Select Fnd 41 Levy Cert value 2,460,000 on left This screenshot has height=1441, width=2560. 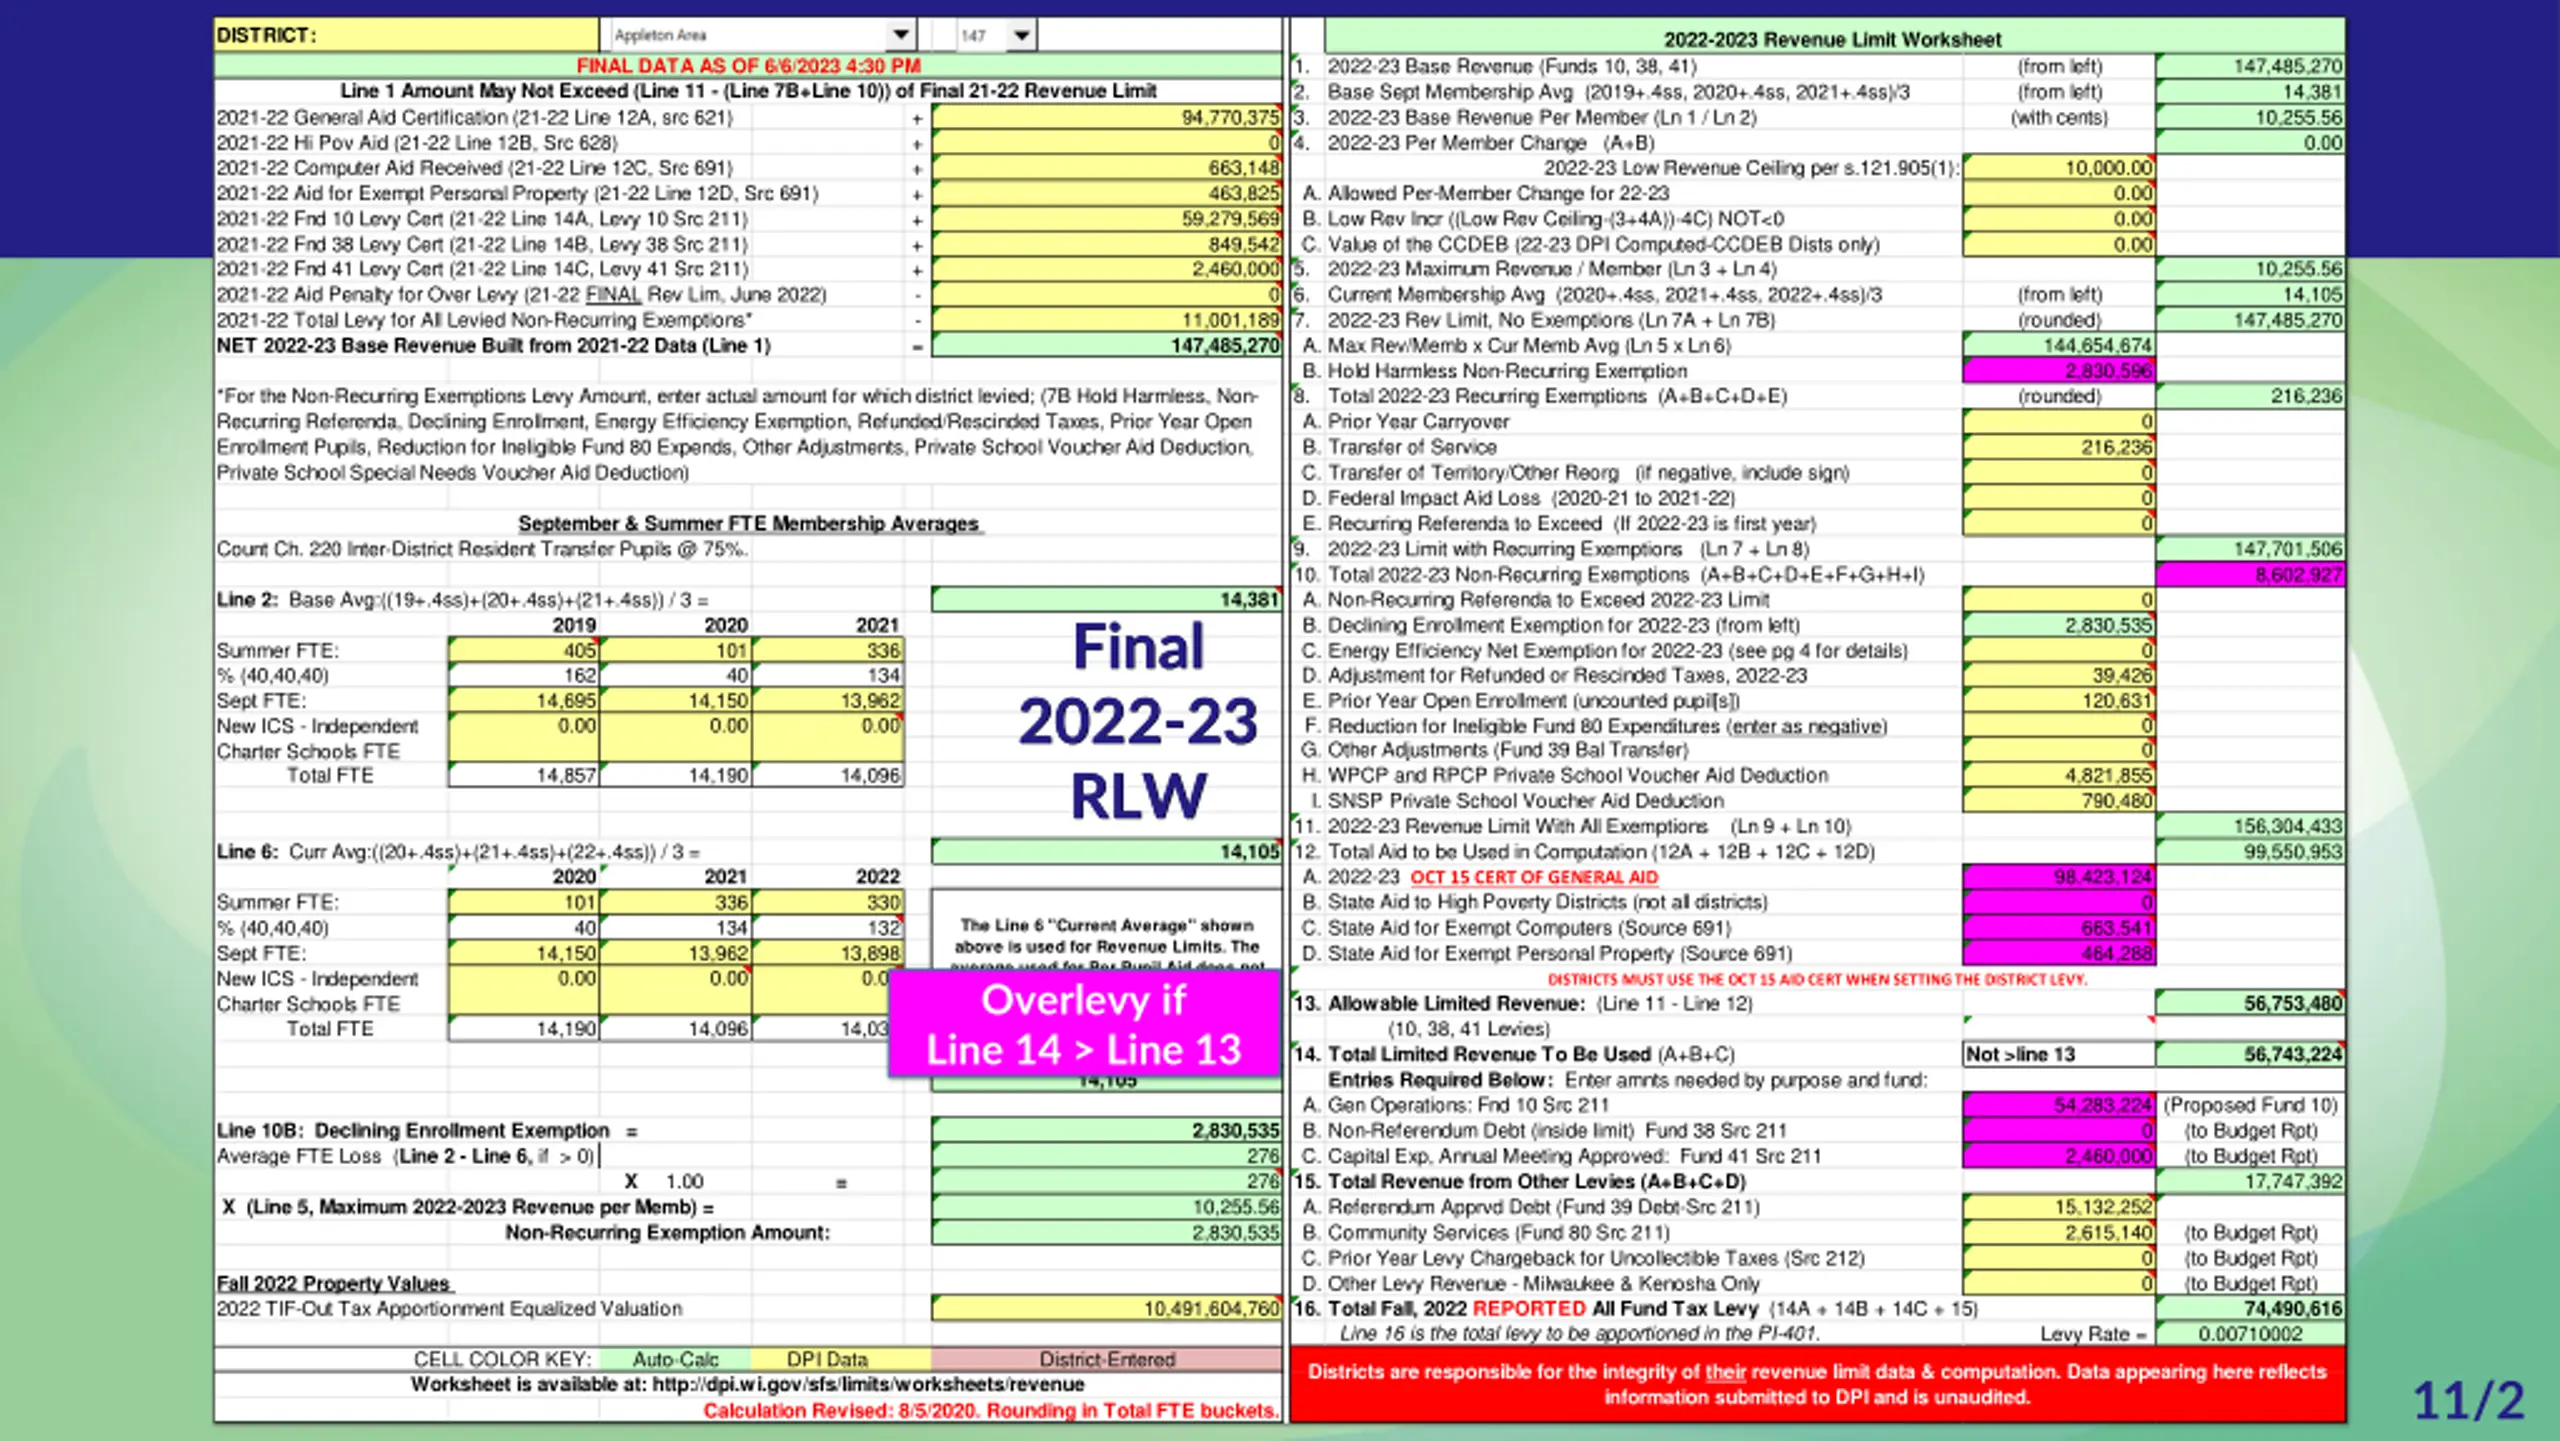coord(1106,270)
